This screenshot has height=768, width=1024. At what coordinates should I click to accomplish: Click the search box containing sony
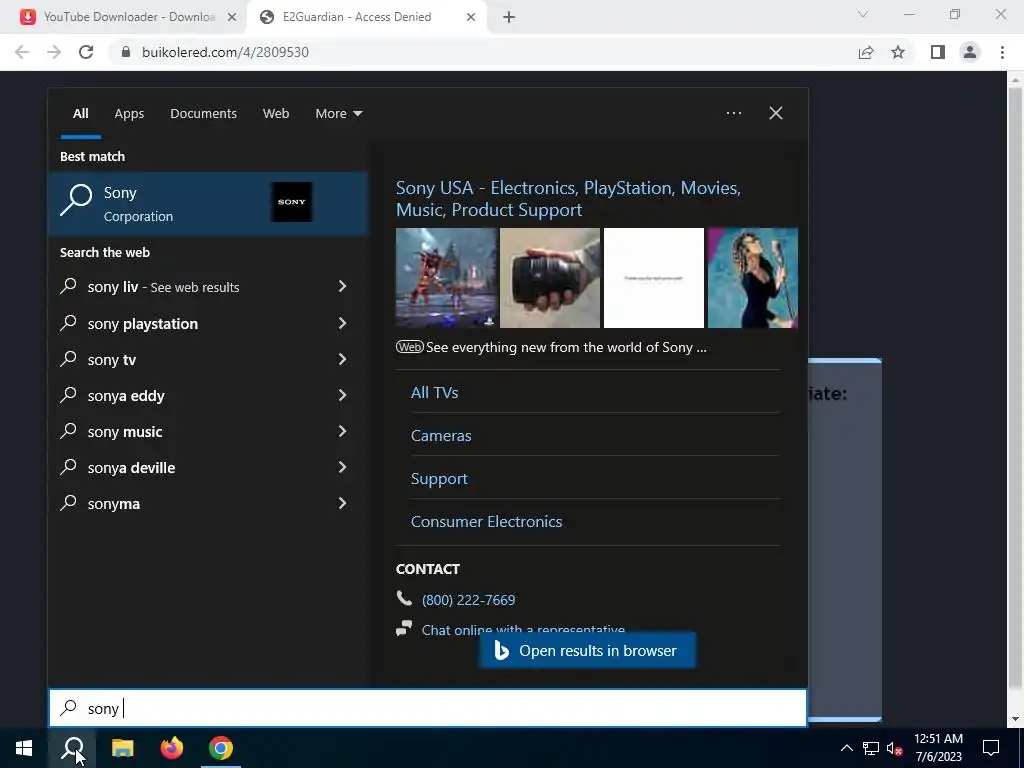coord(428,708)
